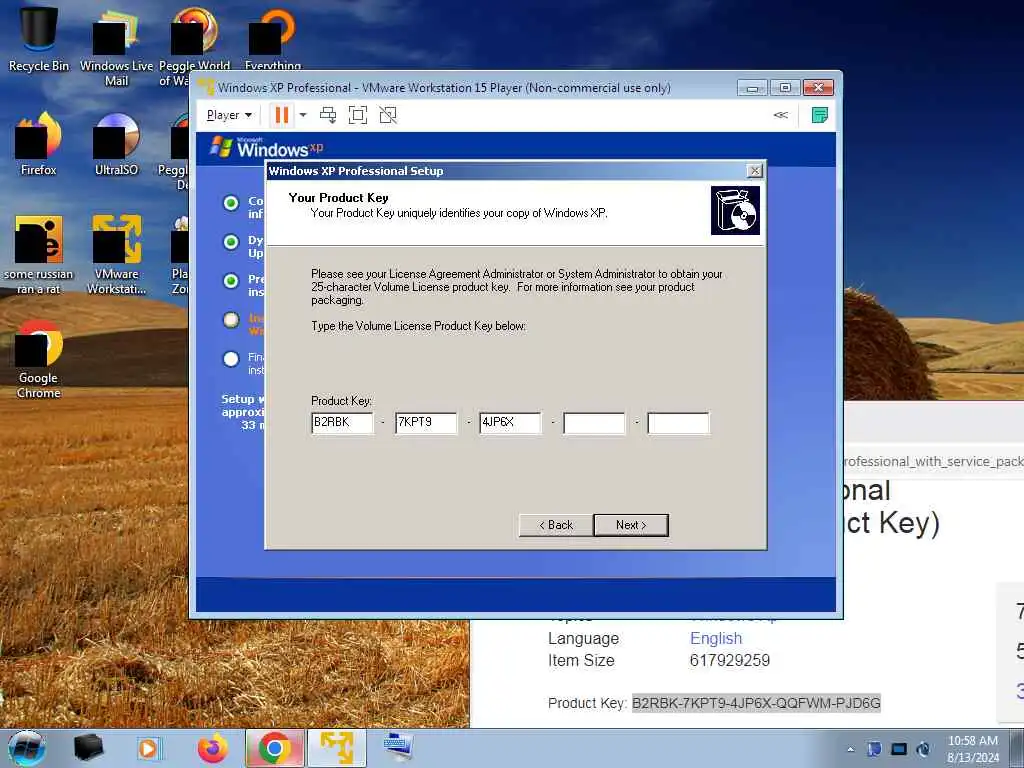Open Windows Live Mail desktop icon
1024x768 pixels.
(116, 47)
